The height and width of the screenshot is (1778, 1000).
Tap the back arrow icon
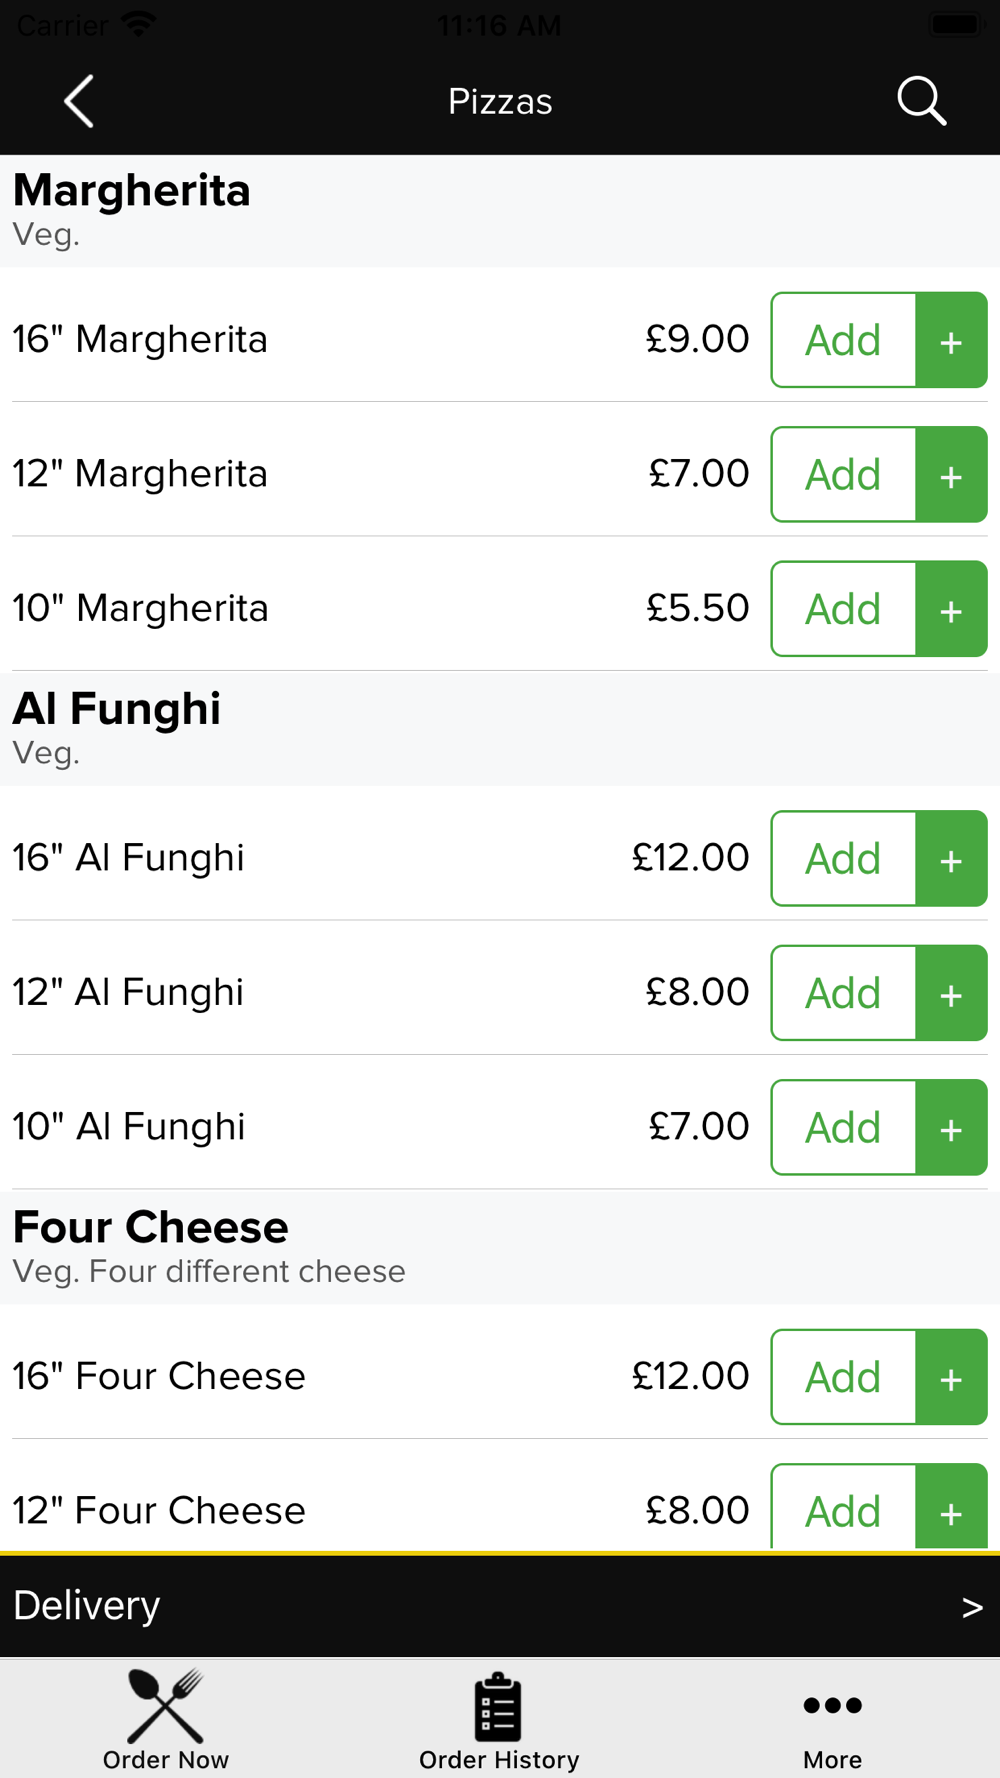pyautogui.click(x=79, y=101)
